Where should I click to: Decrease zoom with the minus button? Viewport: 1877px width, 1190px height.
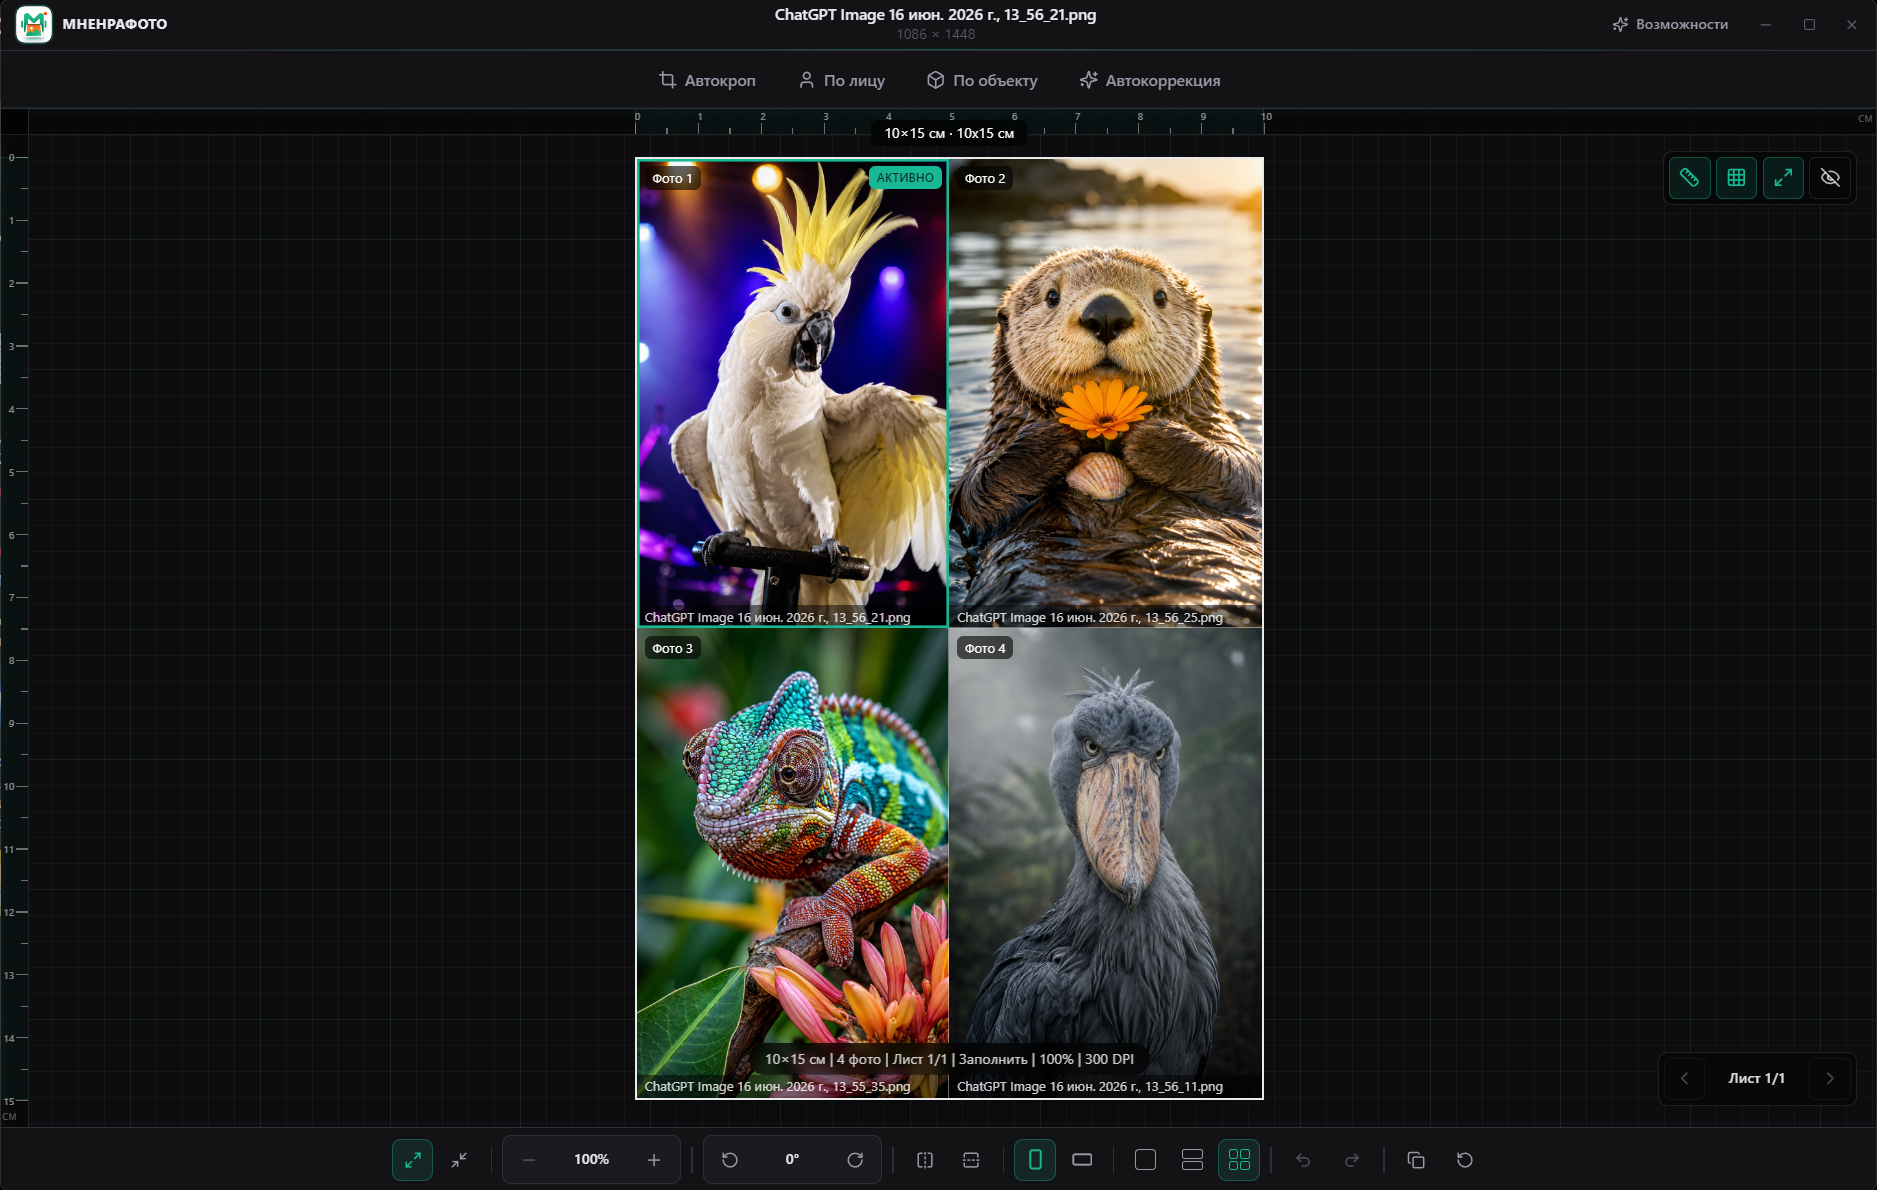click(x=529, y=1160)
